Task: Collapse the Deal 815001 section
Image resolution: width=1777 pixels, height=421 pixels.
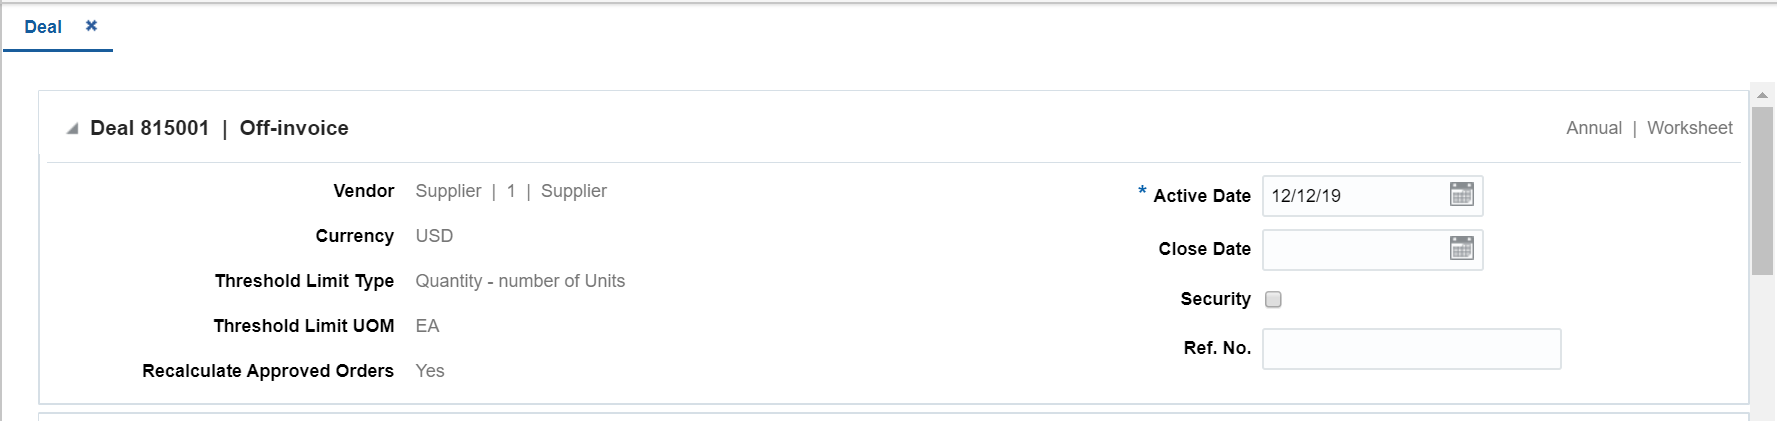Action: (72, 129)
